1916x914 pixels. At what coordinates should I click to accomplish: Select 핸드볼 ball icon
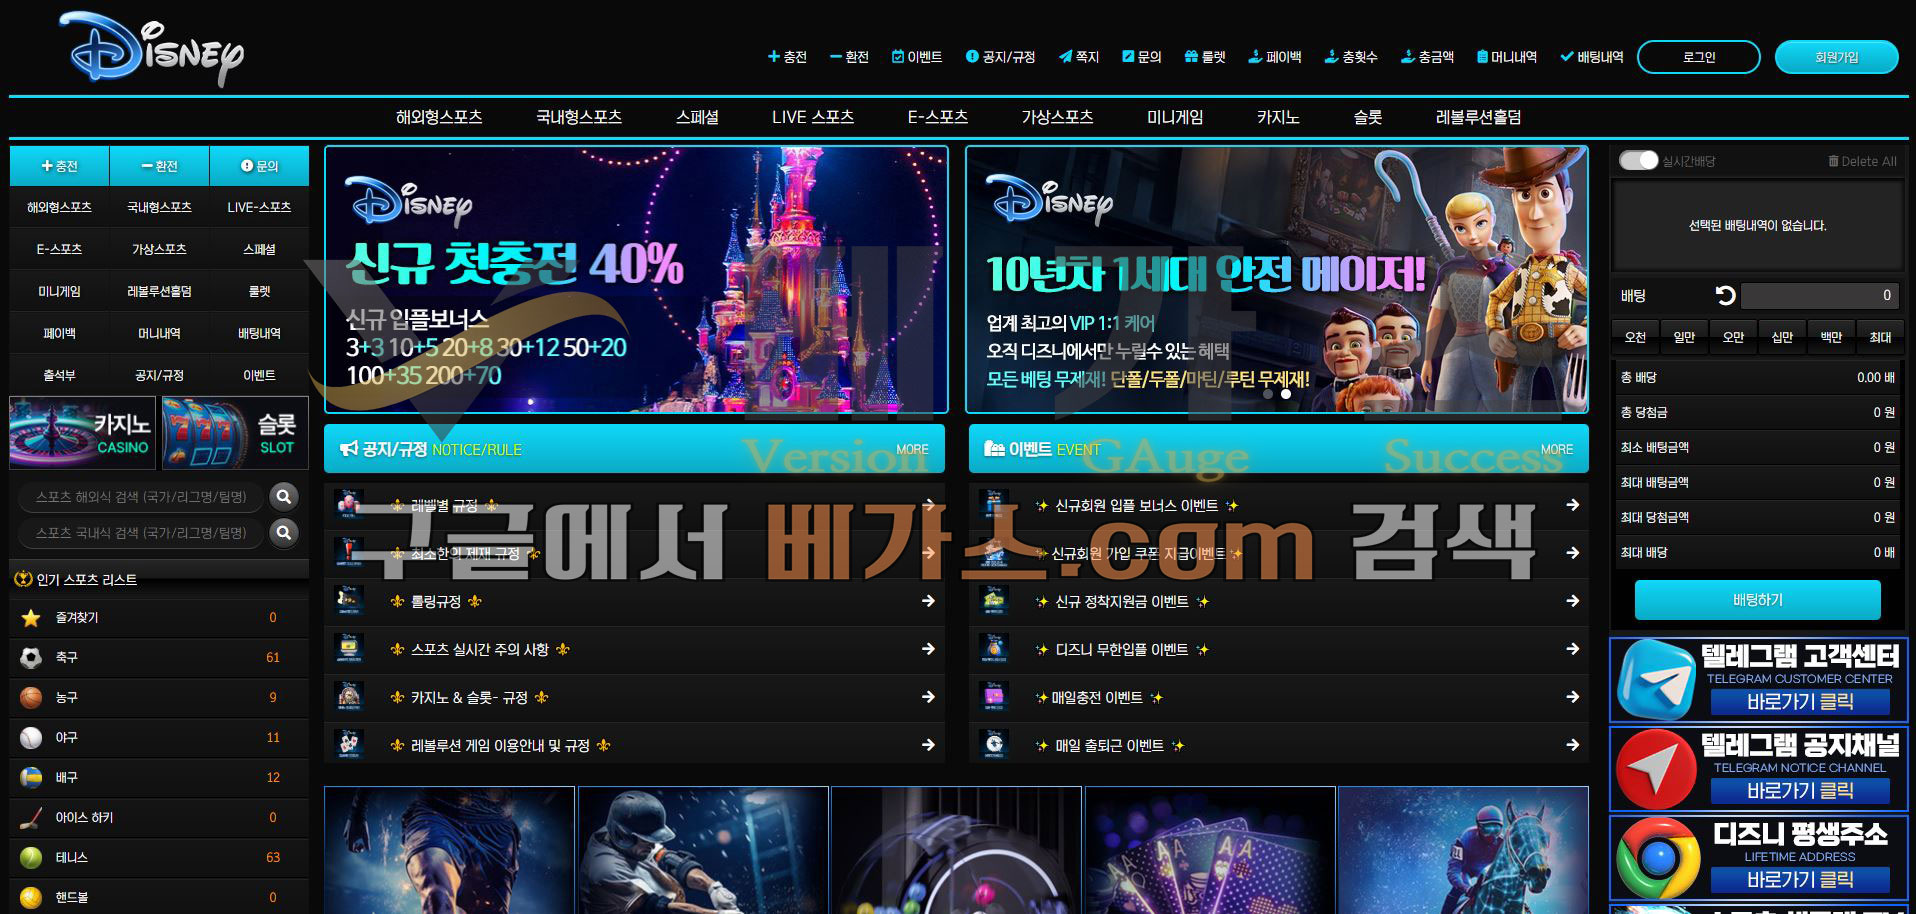click(31, 897)
